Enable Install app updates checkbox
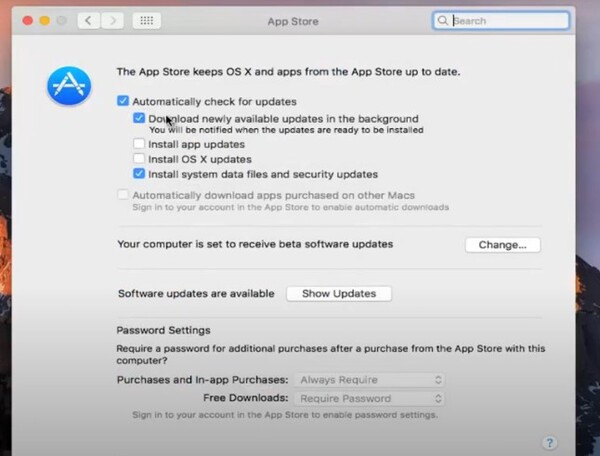The height and width of the screenshot is (456, 600). 139,143
